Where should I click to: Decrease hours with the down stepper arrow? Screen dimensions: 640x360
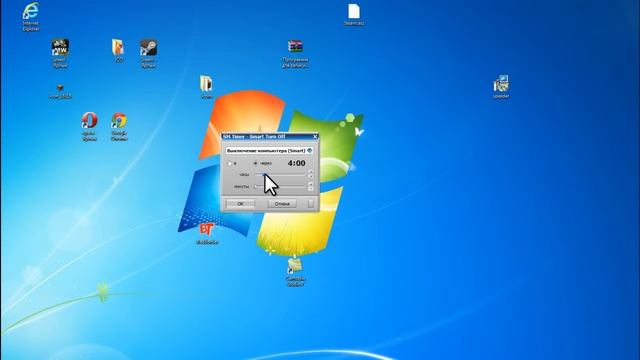[x=311, y=177]
